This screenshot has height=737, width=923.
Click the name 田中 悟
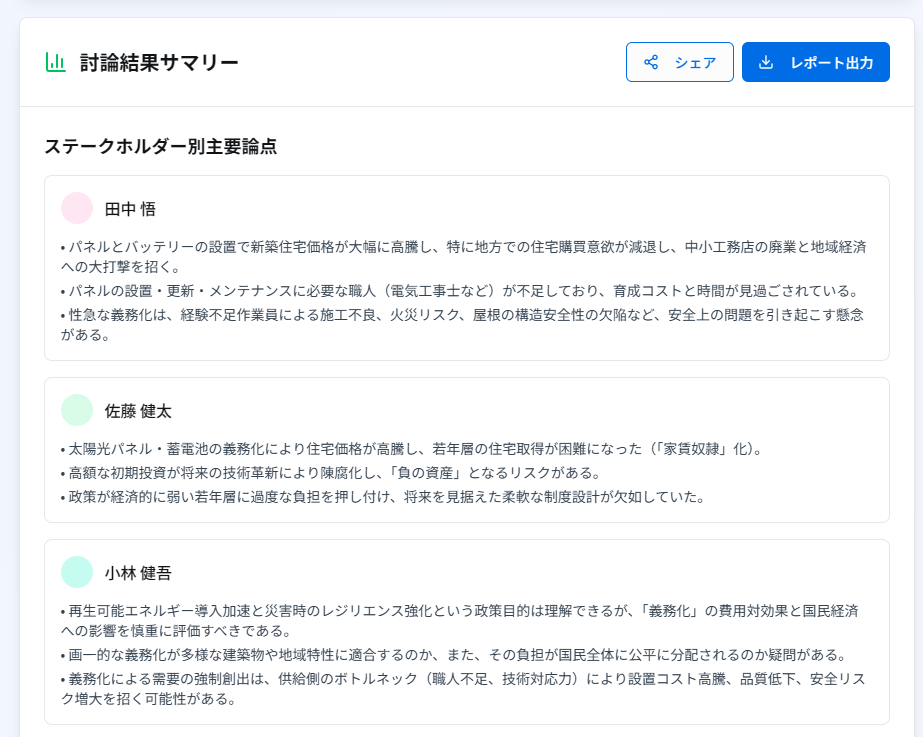point(130,209)
